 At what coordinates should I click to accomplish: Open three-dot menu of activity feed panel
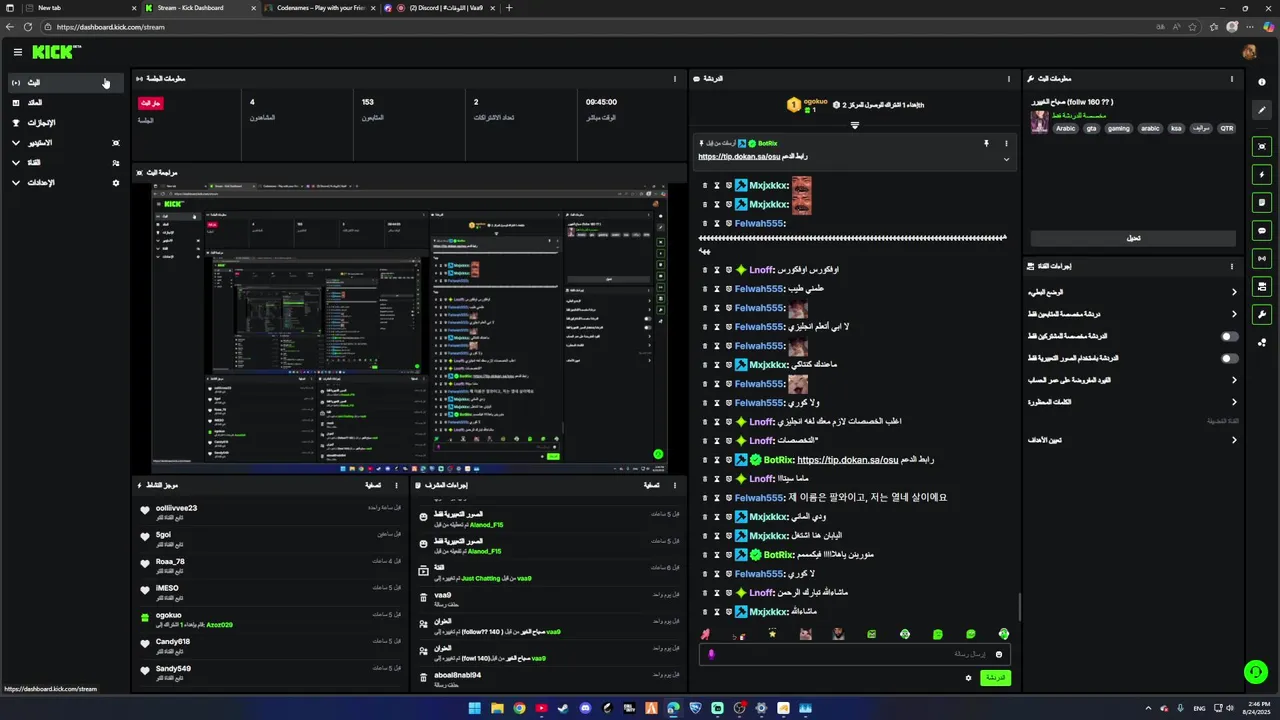pos(398,485)
